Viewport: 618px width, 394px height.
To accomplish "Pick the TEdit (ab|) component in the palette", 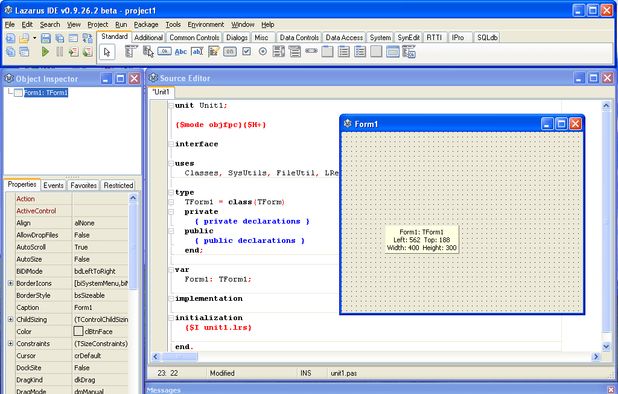I will point(197,52).
